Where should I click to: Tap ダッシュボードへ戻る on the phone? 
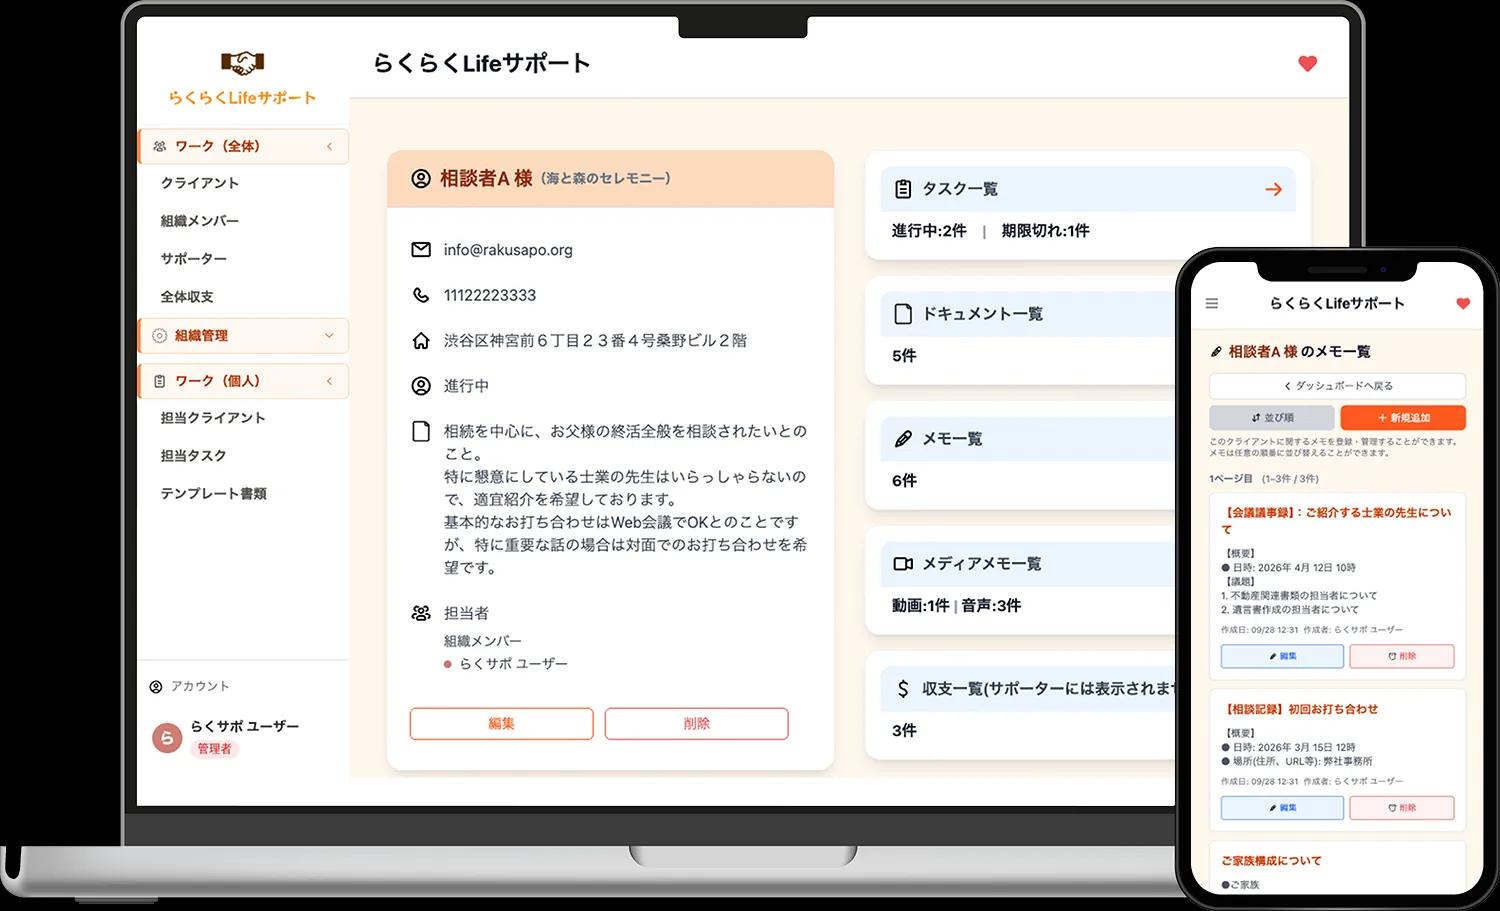[x=1337, y=386]
